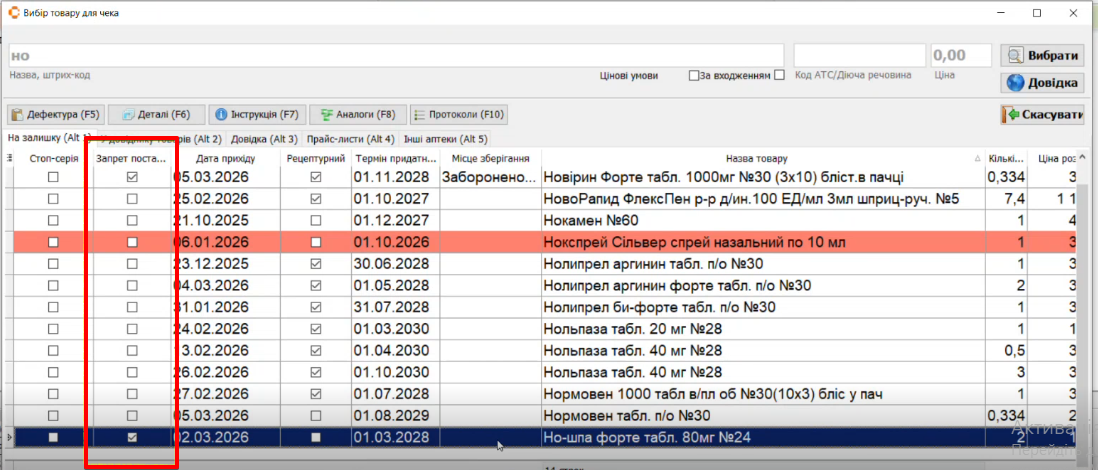Viewport: 1098px width, 473px height.
Task: Toggle Запрет поставки checkbox for Новірин Форте
Action: 133,177
